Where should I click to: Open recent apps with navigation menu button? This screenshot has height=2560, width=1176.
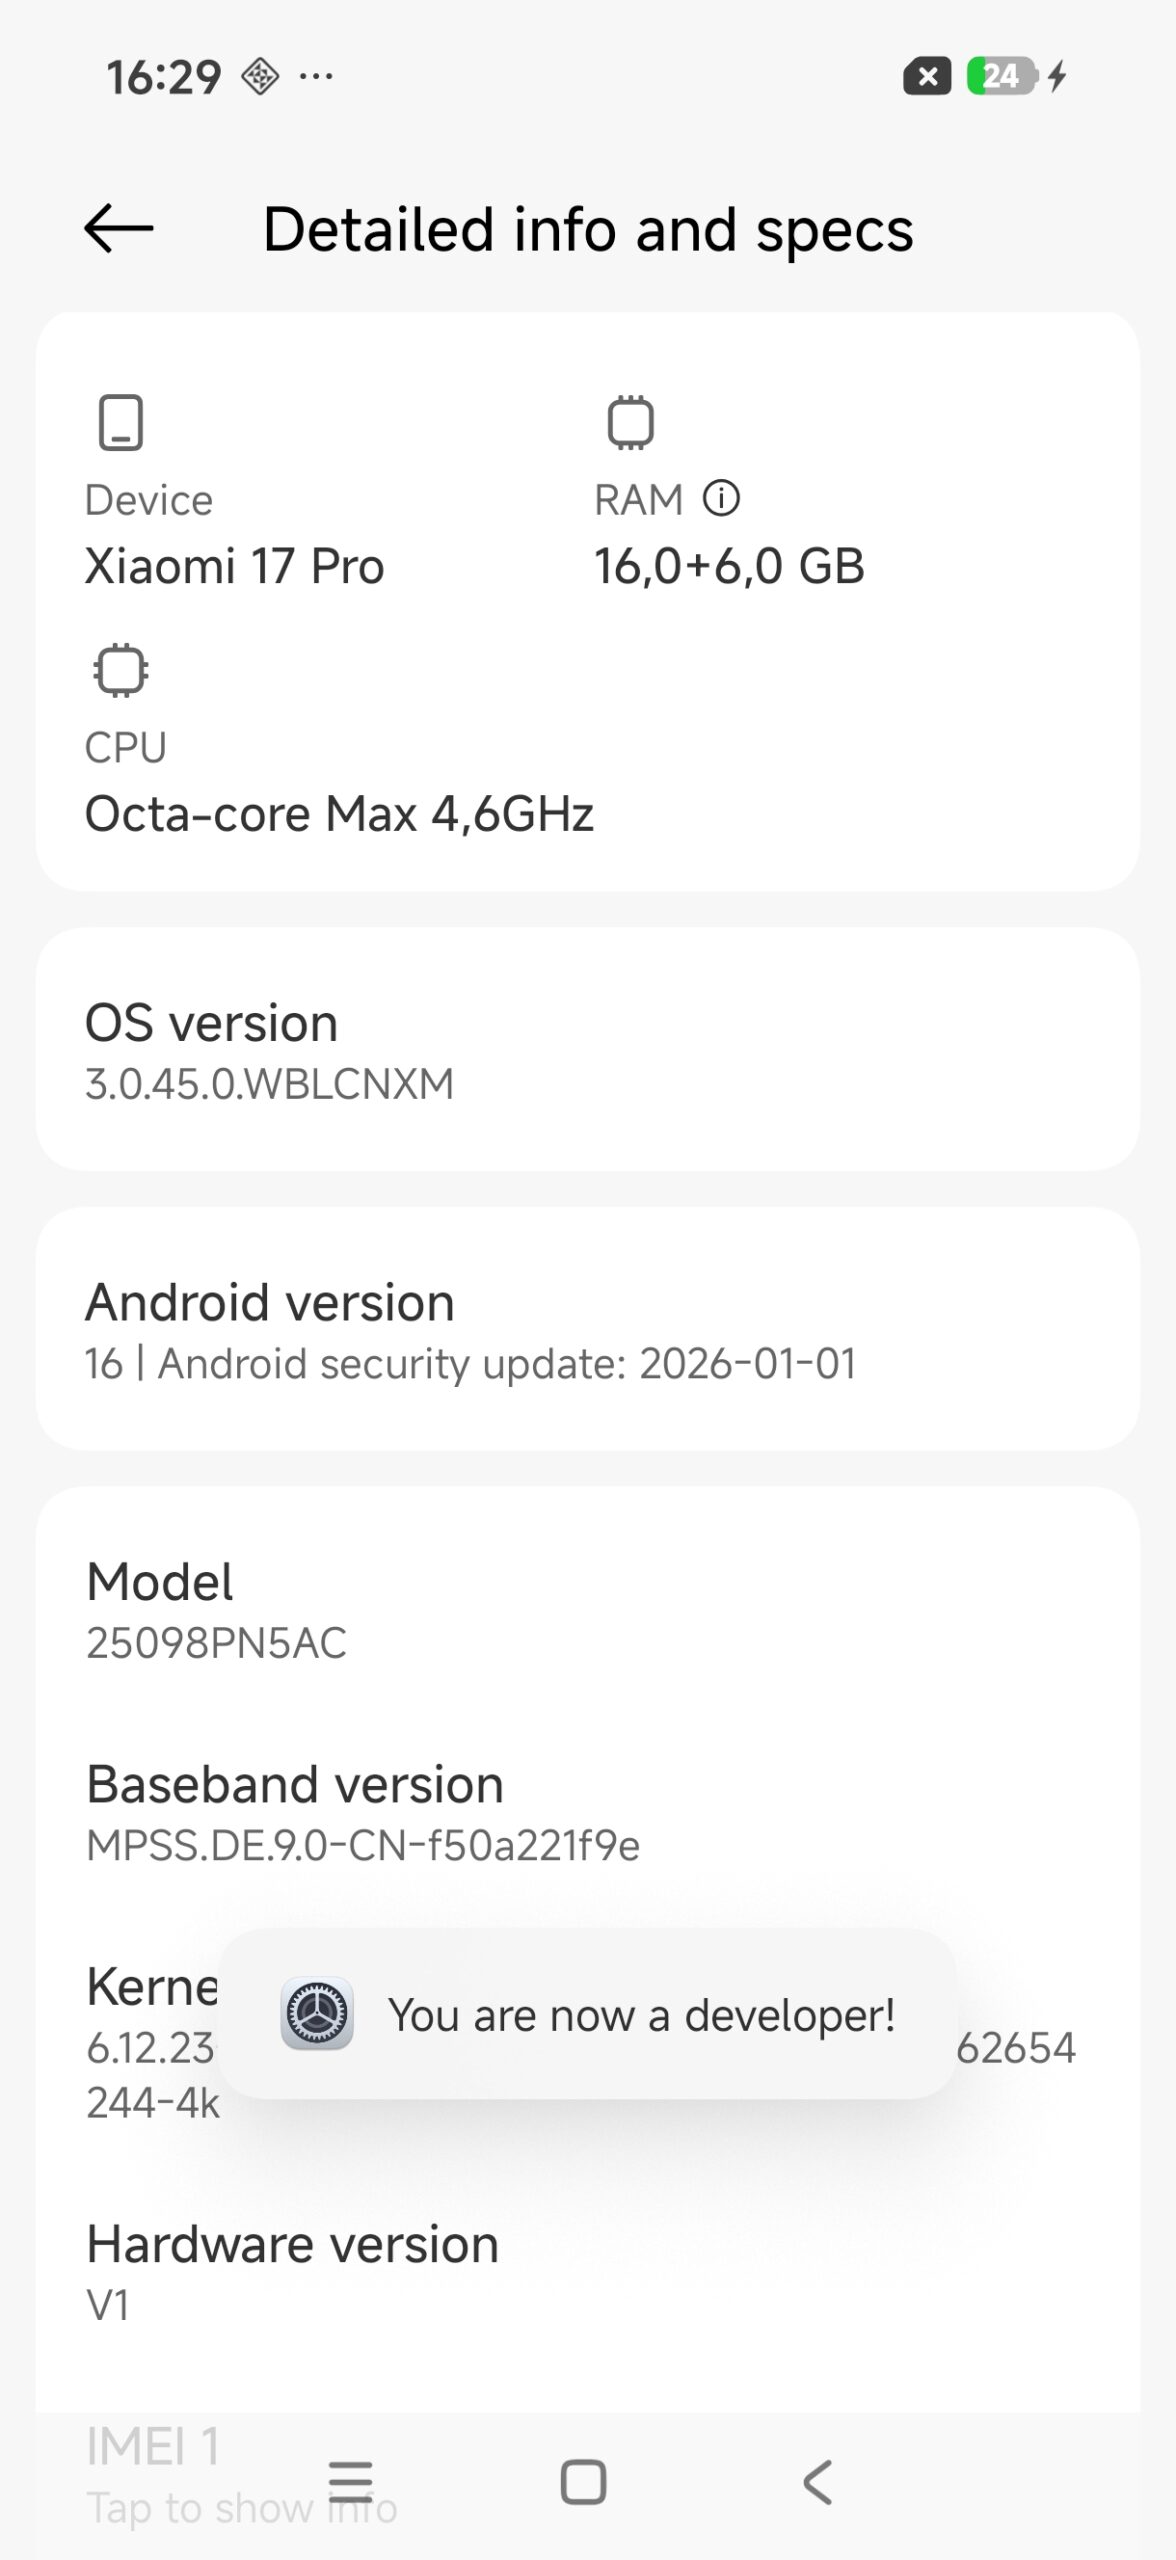350,2482
